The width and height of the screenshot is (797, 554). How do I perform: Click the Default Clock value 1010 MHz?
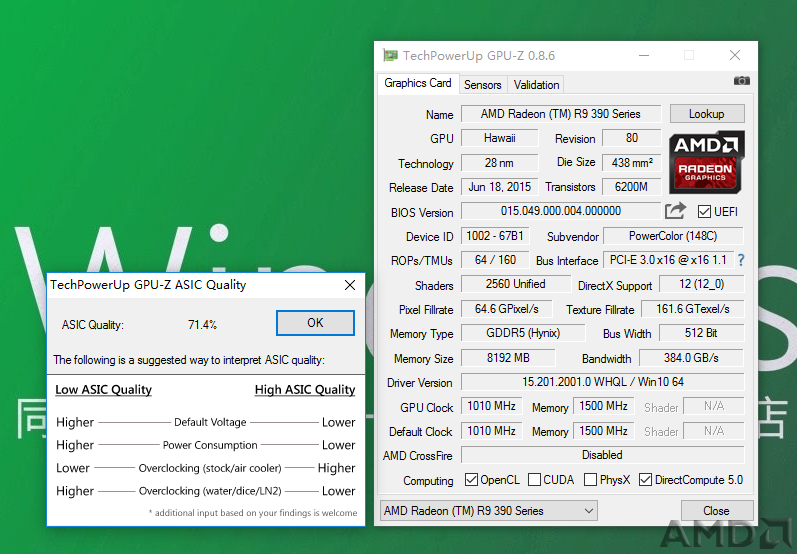(492, 431)
